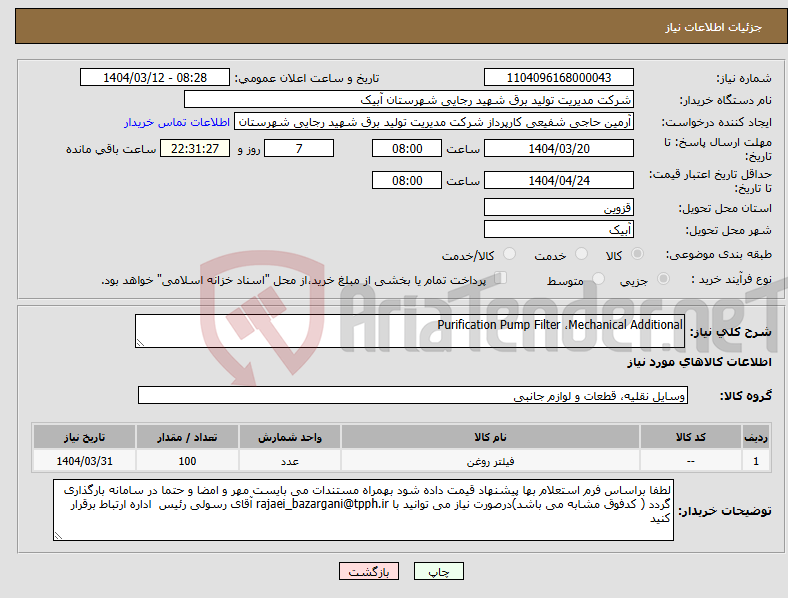
Task: Click the نام کالا column header
Action: point(490,437)
